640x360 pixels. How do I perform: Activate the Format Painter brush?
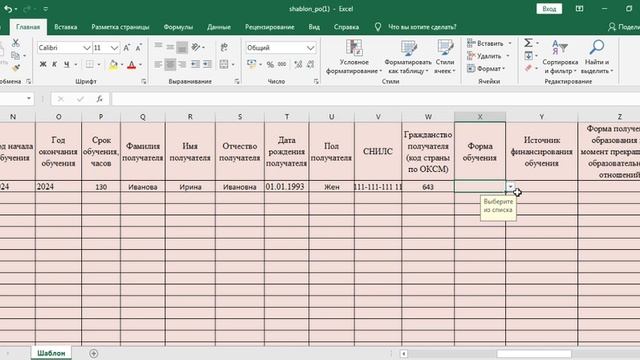point(16,67)
